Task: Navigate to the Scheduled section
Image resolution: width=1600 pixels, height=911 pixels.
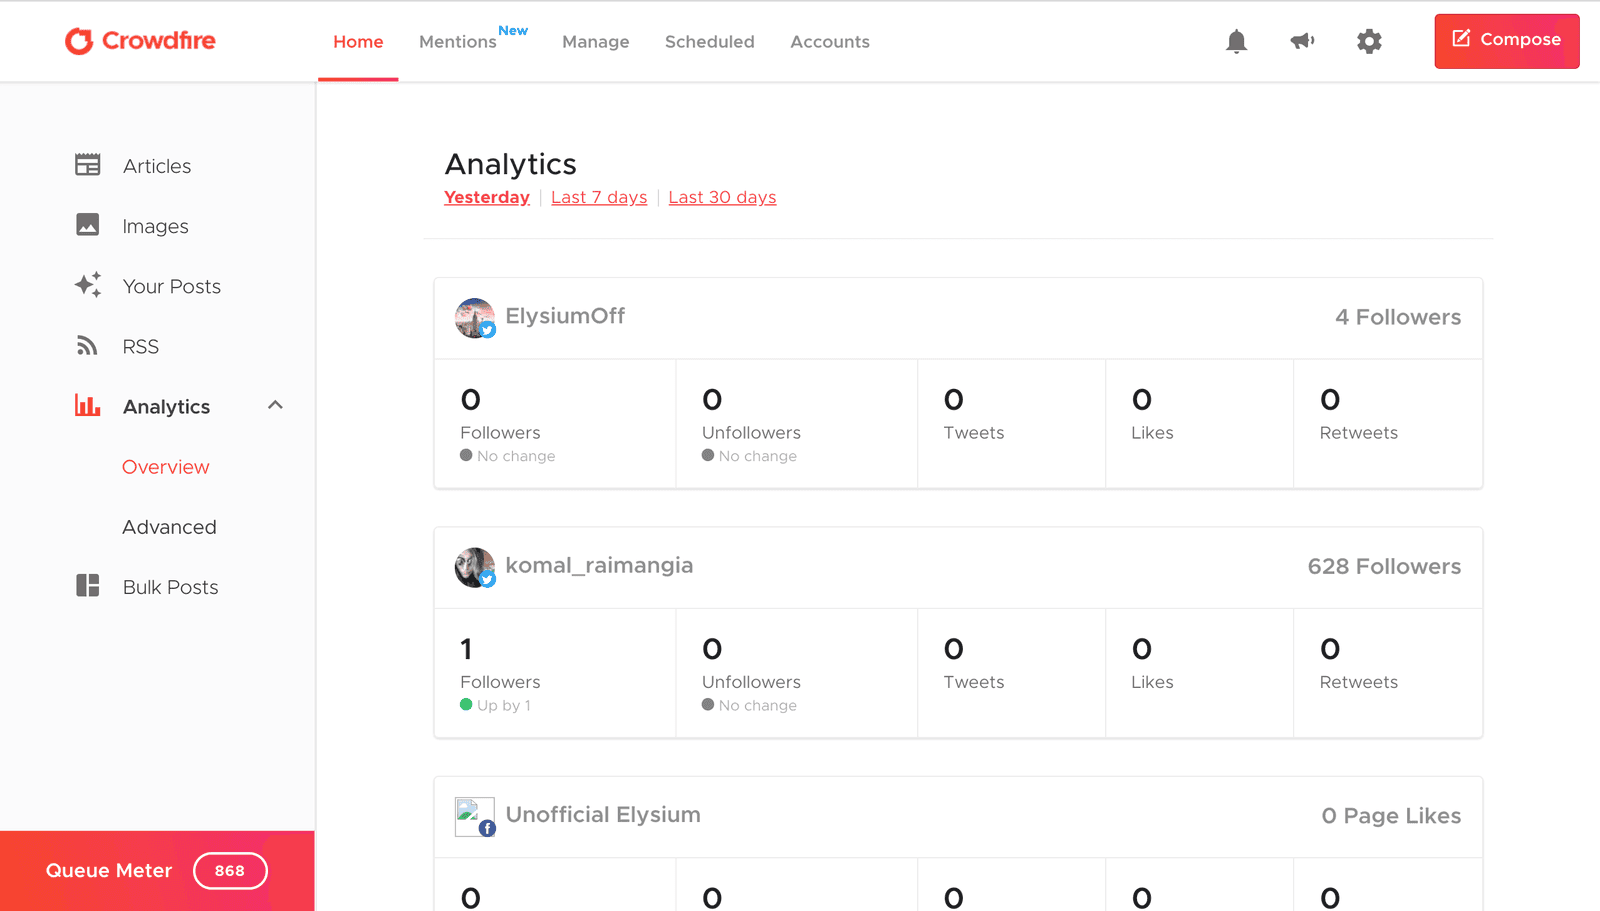Action: click(x=710, y=42)
